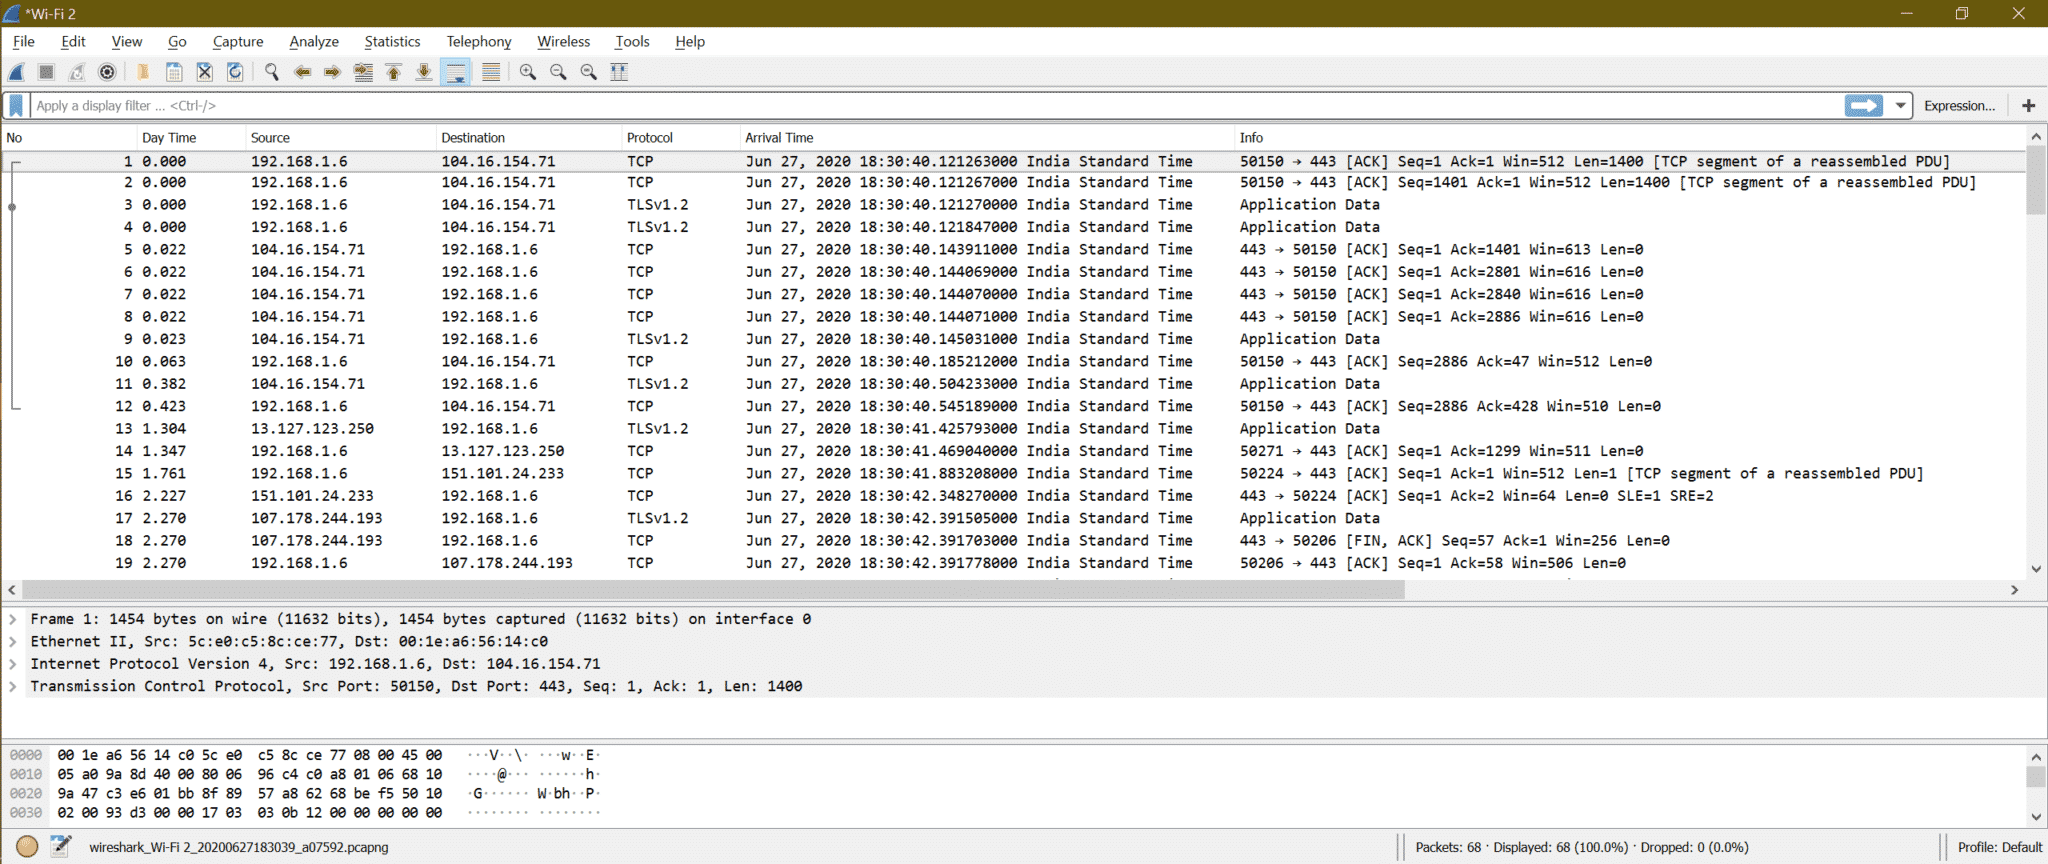Open the Expression... filter builder
Screen dimensions: 2048x864
click(x=1959, y=106)
